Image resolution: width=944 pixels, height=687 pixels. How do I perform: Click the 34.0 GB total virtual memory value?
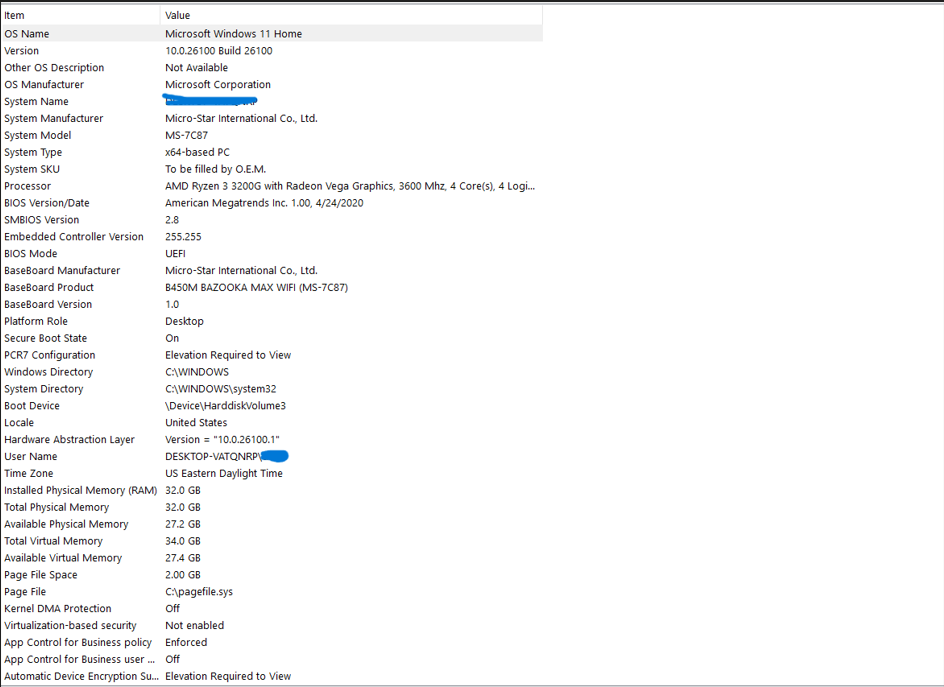tap(183, 540)
